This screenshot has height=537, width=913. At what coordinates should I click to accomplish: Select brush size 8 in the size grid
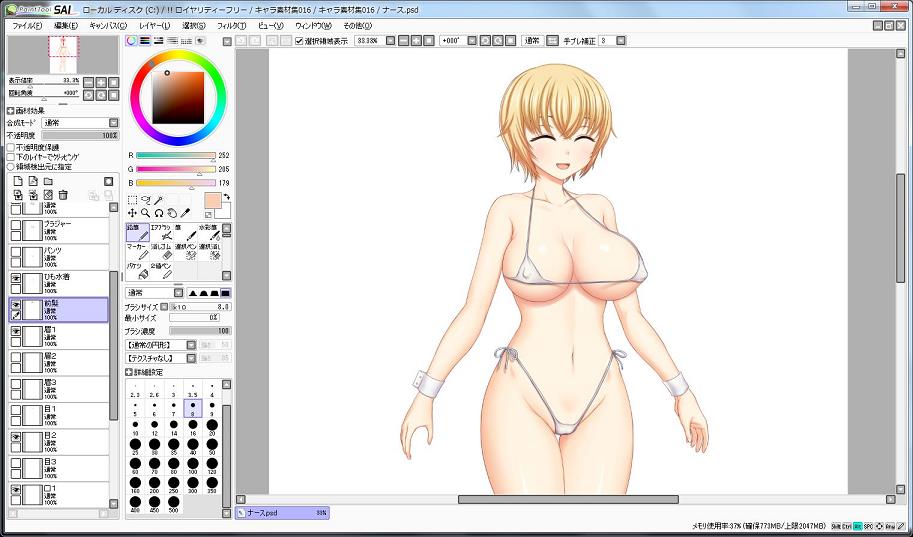tap(193, 406)
